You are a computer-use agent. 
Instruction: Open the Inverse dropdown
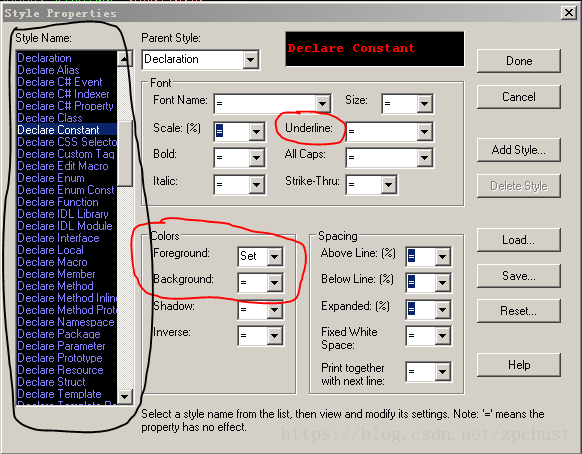point(274,336)
